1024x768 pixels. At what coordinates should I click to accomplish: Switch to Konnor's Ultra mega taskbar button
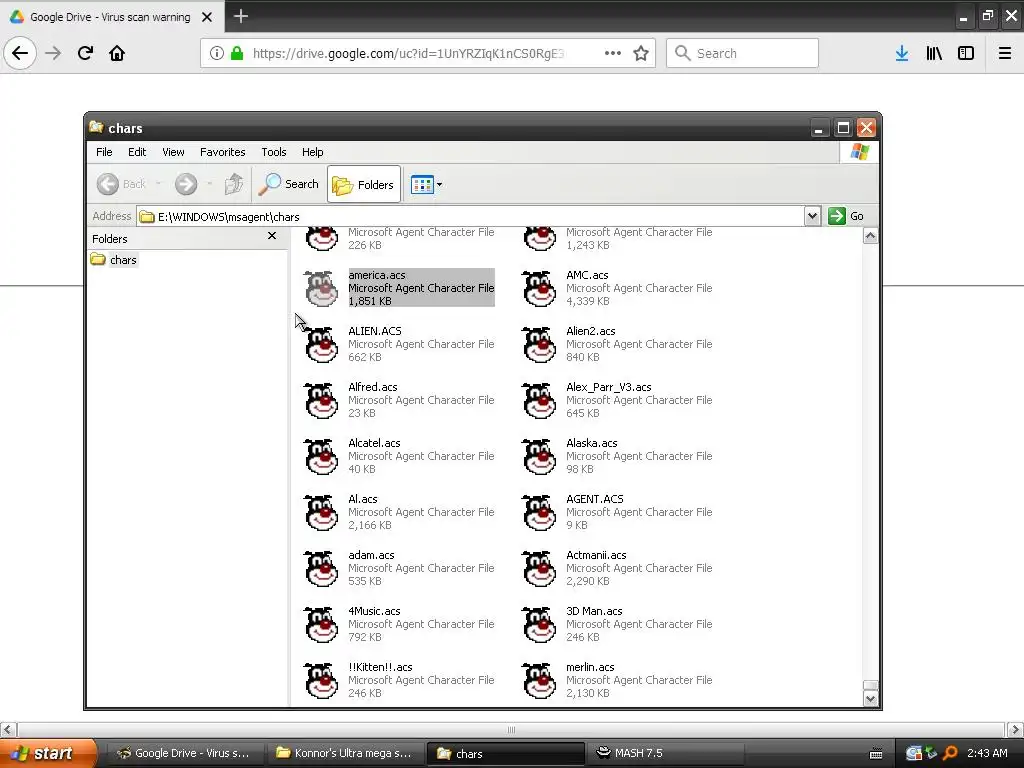(x=344, y=753)
